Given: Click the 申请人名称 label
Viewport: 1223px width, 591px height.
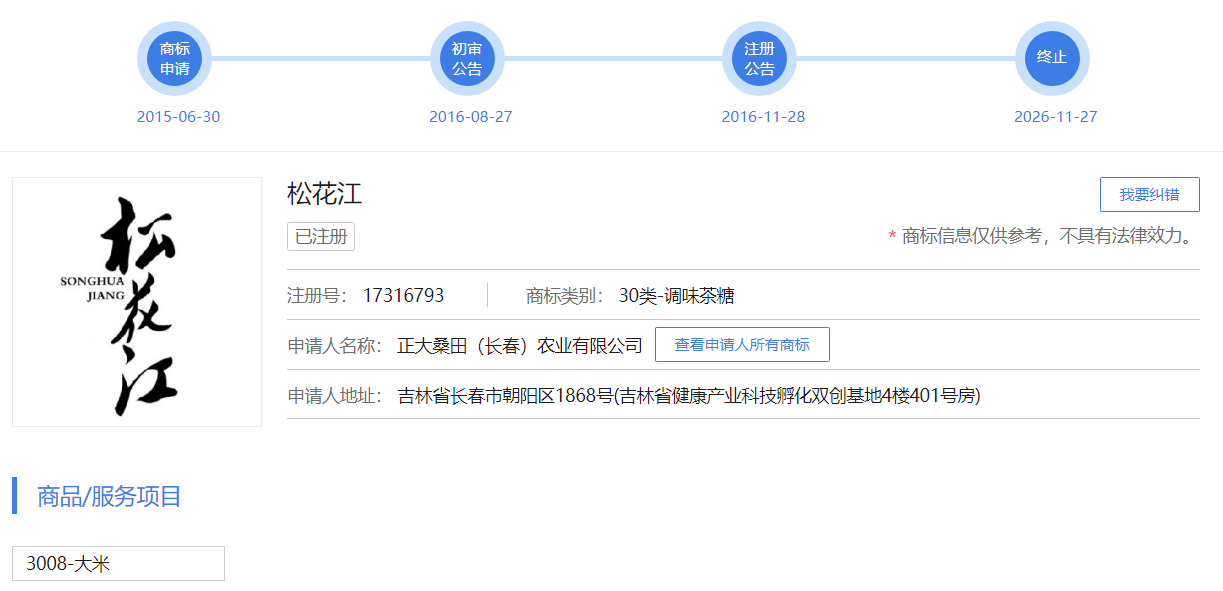Looking at the screenshot, I should [x=335, y=346].
